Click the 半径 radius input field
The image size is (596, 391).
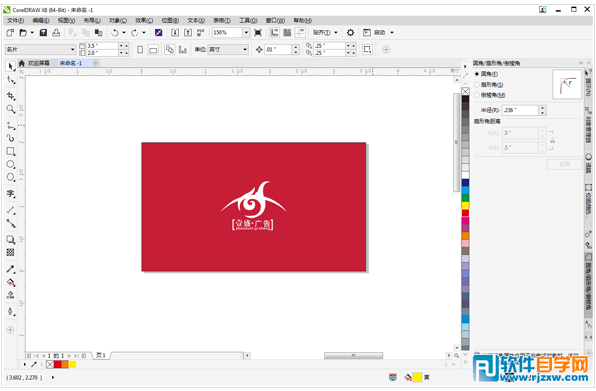(520, 110)
